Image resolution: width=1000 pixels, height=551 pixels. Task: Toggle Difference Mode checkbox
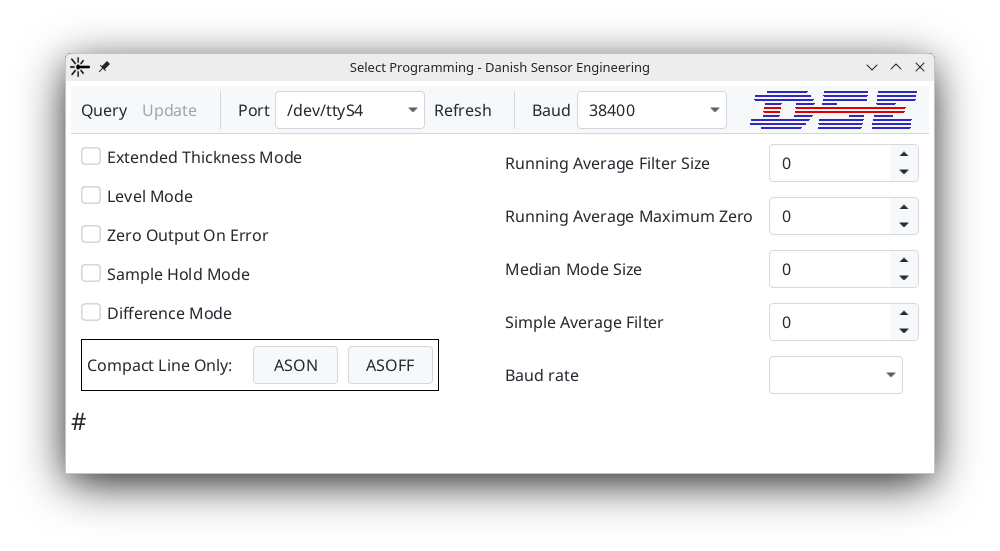click(91, 313)
